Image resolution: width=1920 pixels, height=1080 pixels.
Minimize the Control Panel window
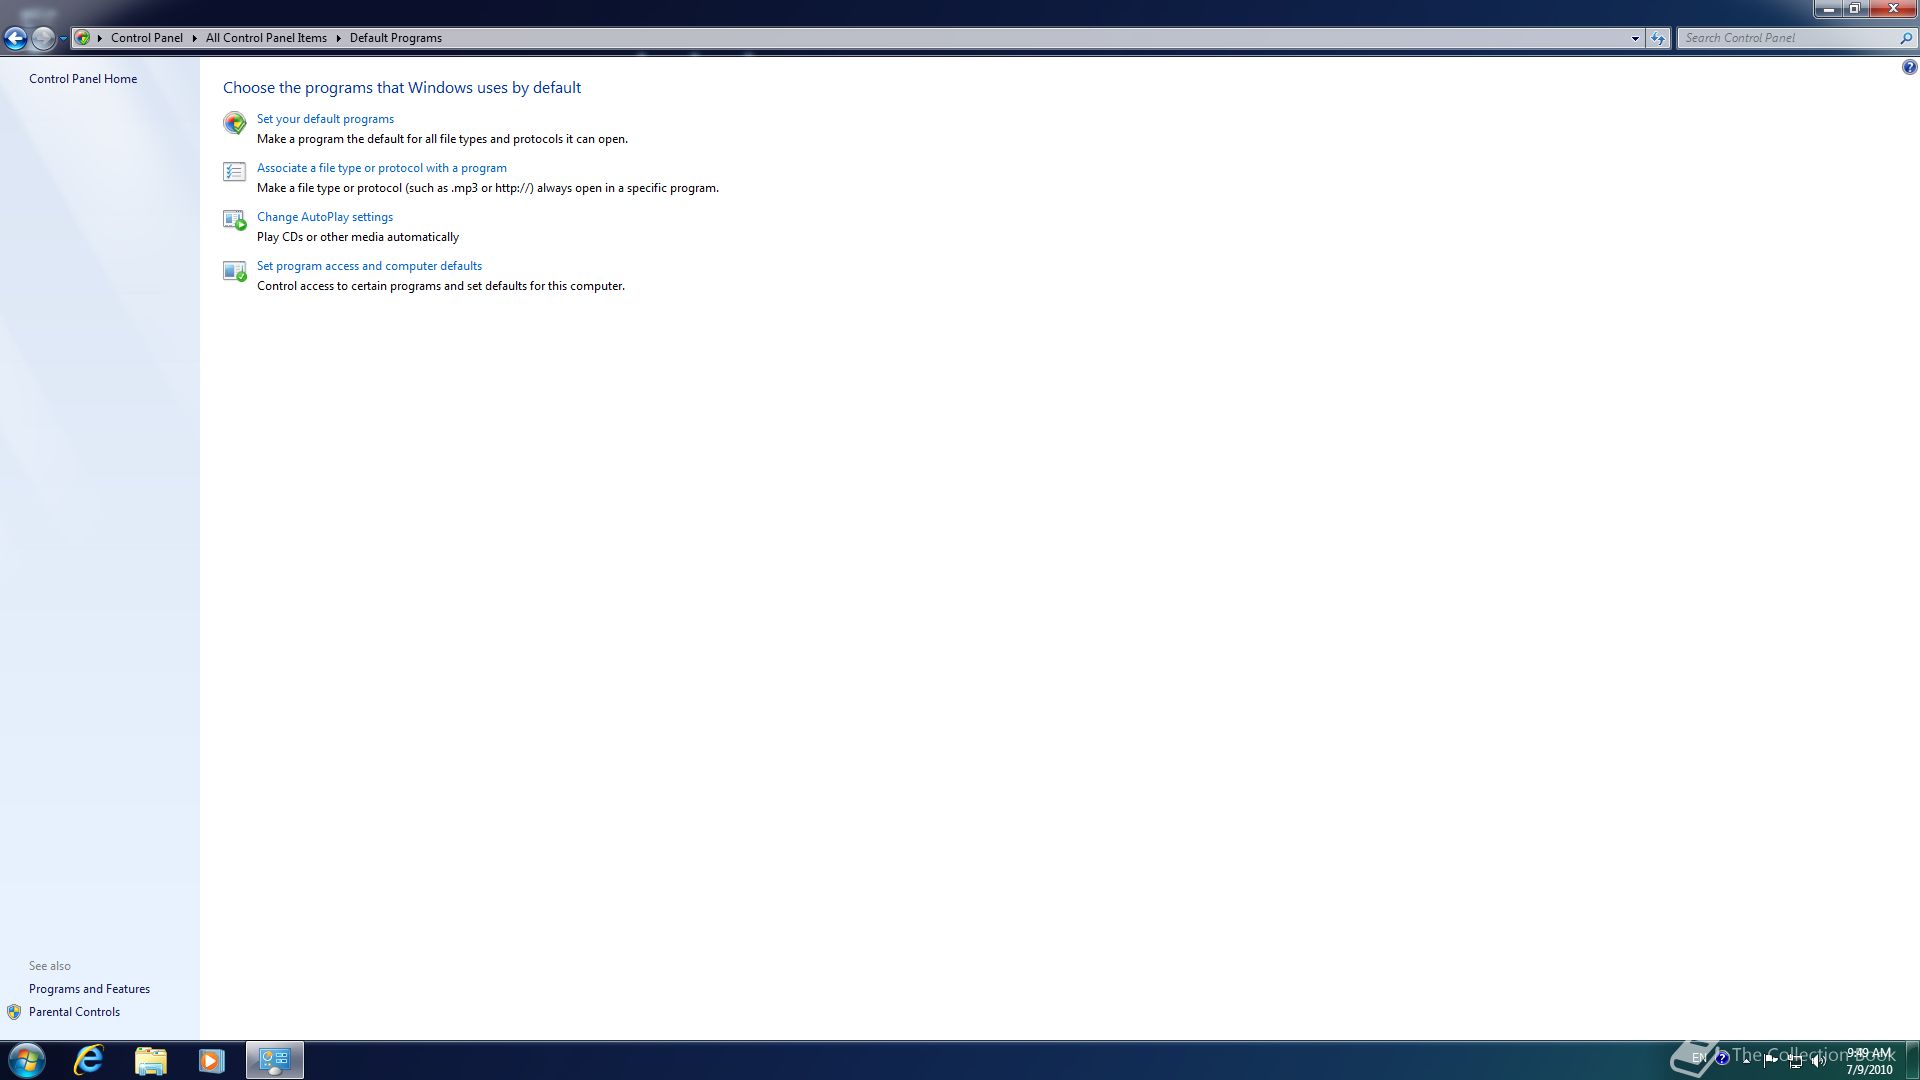point(1828,9)
